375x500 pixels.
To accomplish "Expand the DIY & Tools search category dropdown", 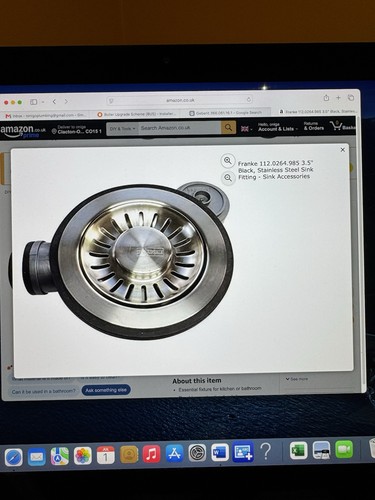I will point(122,128).
